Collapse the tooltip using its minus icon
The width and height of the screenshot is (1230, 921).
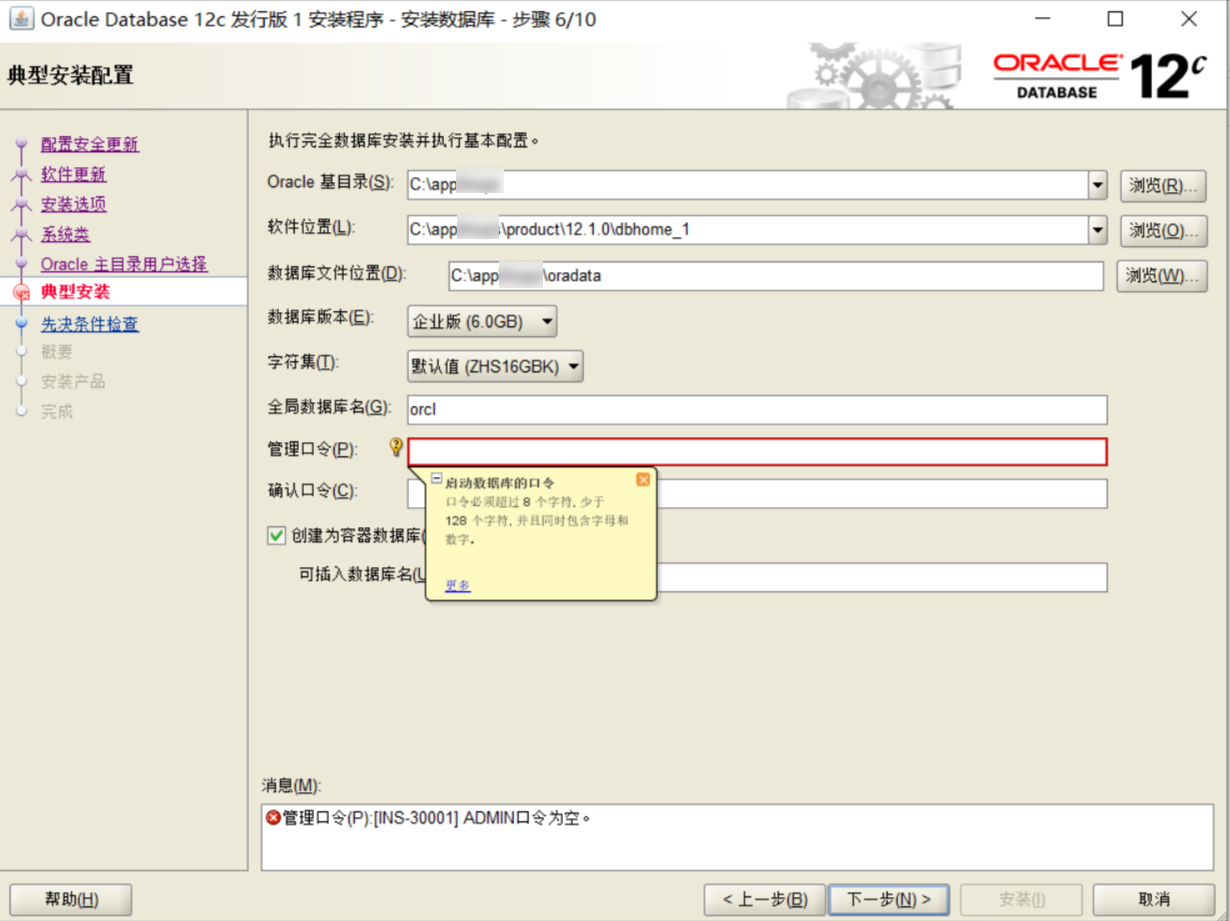click(x=437, y=480)
